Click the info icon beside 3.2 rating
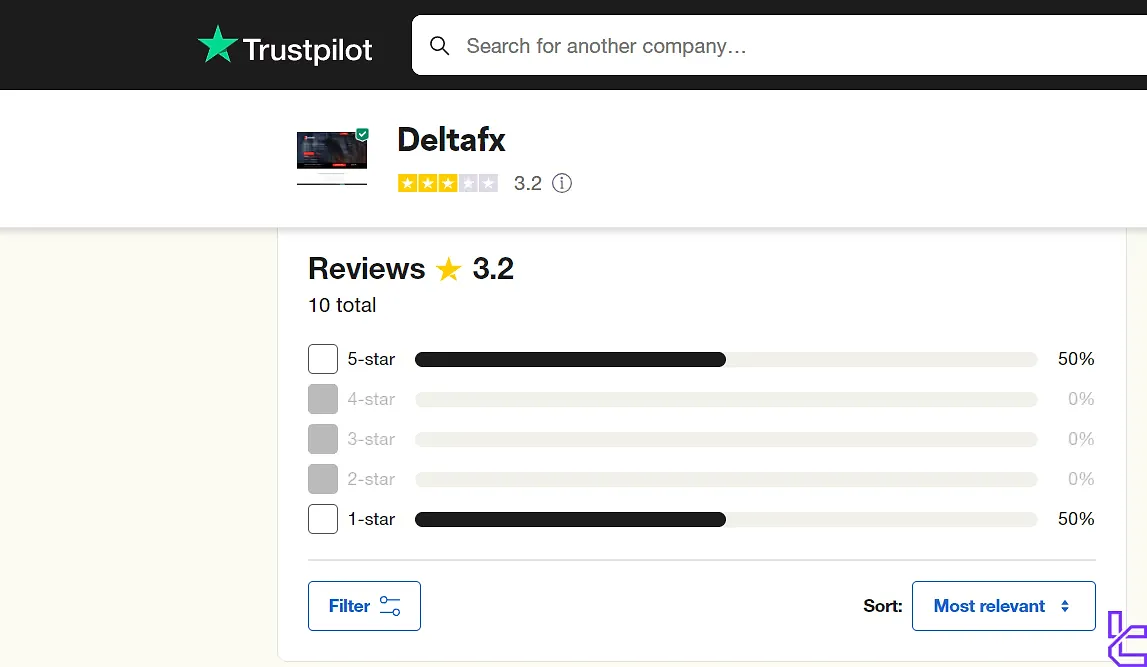This screenshot has height=667, width=1147. 562,183
